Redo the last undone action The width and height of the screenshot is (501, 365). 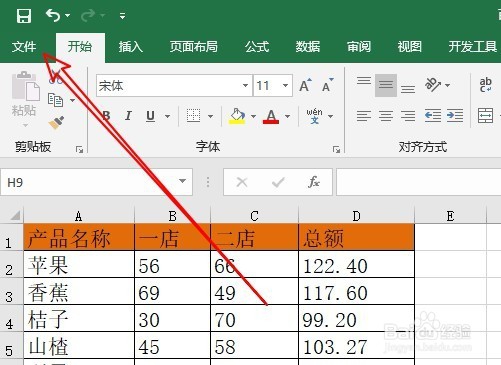[x=88, y=16]
